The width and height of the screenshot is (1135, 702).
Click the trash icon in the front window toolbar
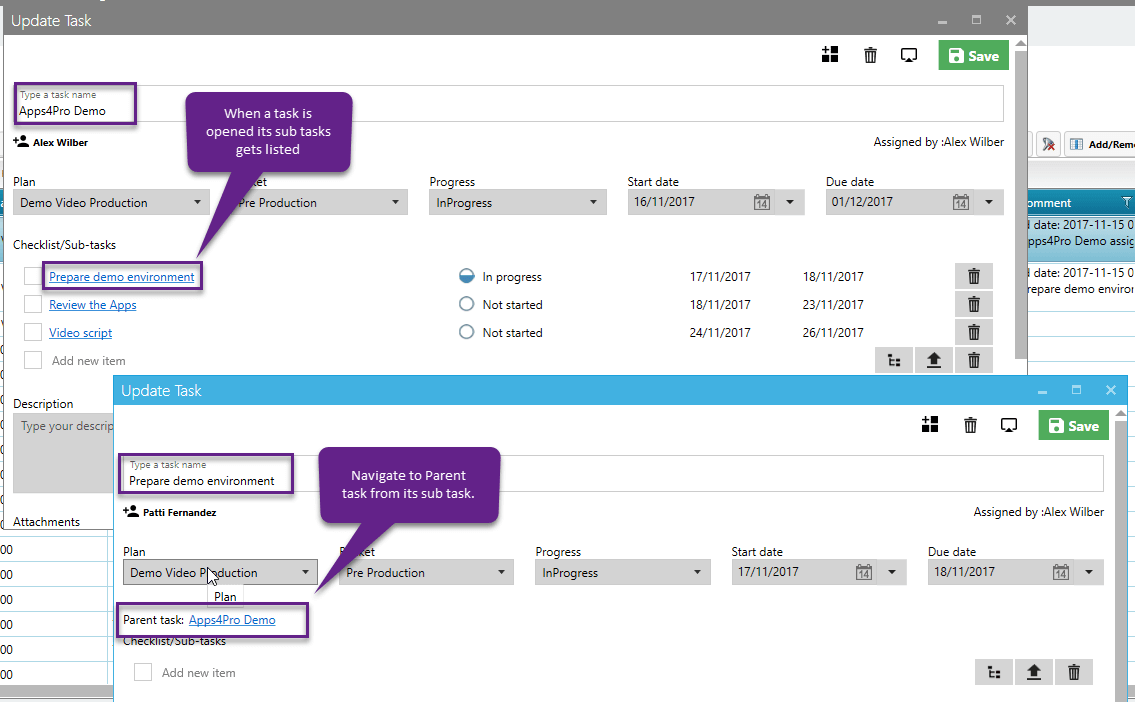(970, 425)
